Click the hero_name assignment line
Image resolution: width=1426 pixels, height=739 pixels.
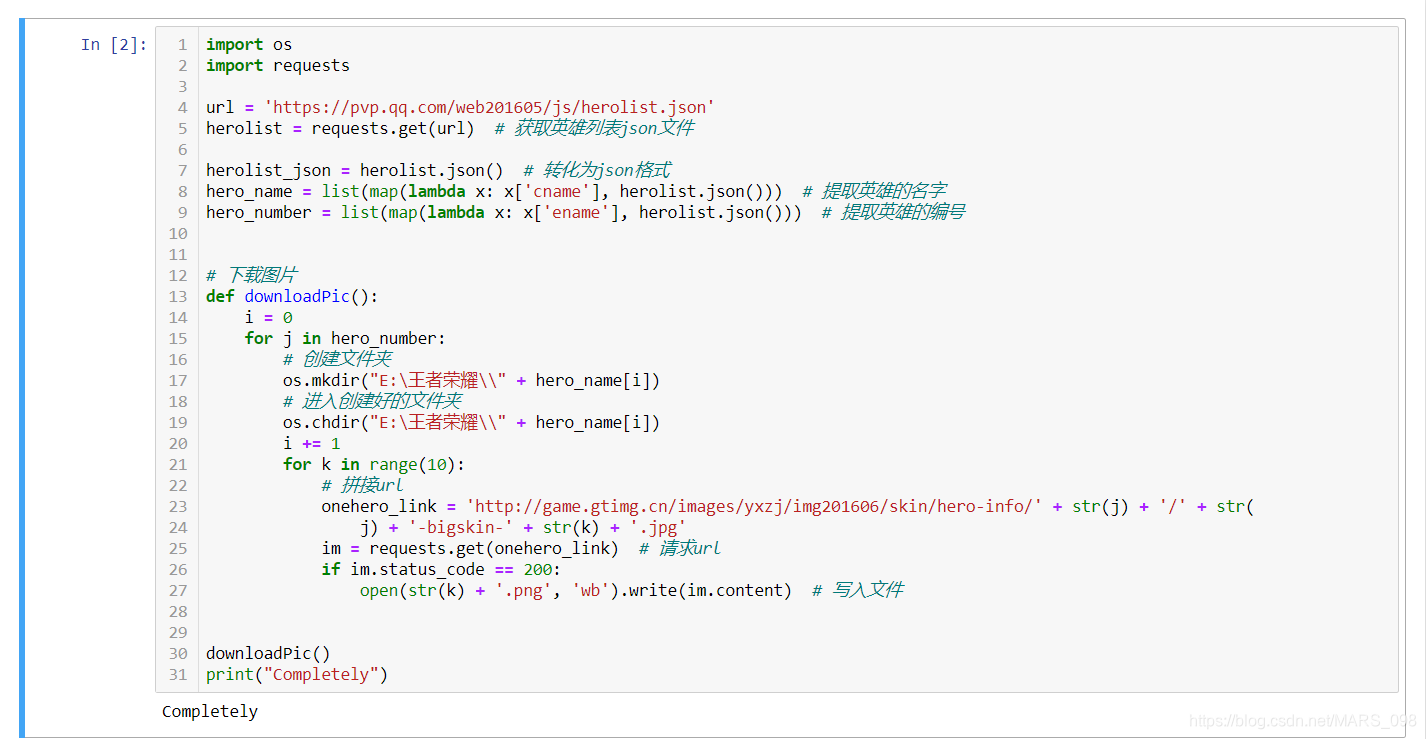(x=494, y=191)
